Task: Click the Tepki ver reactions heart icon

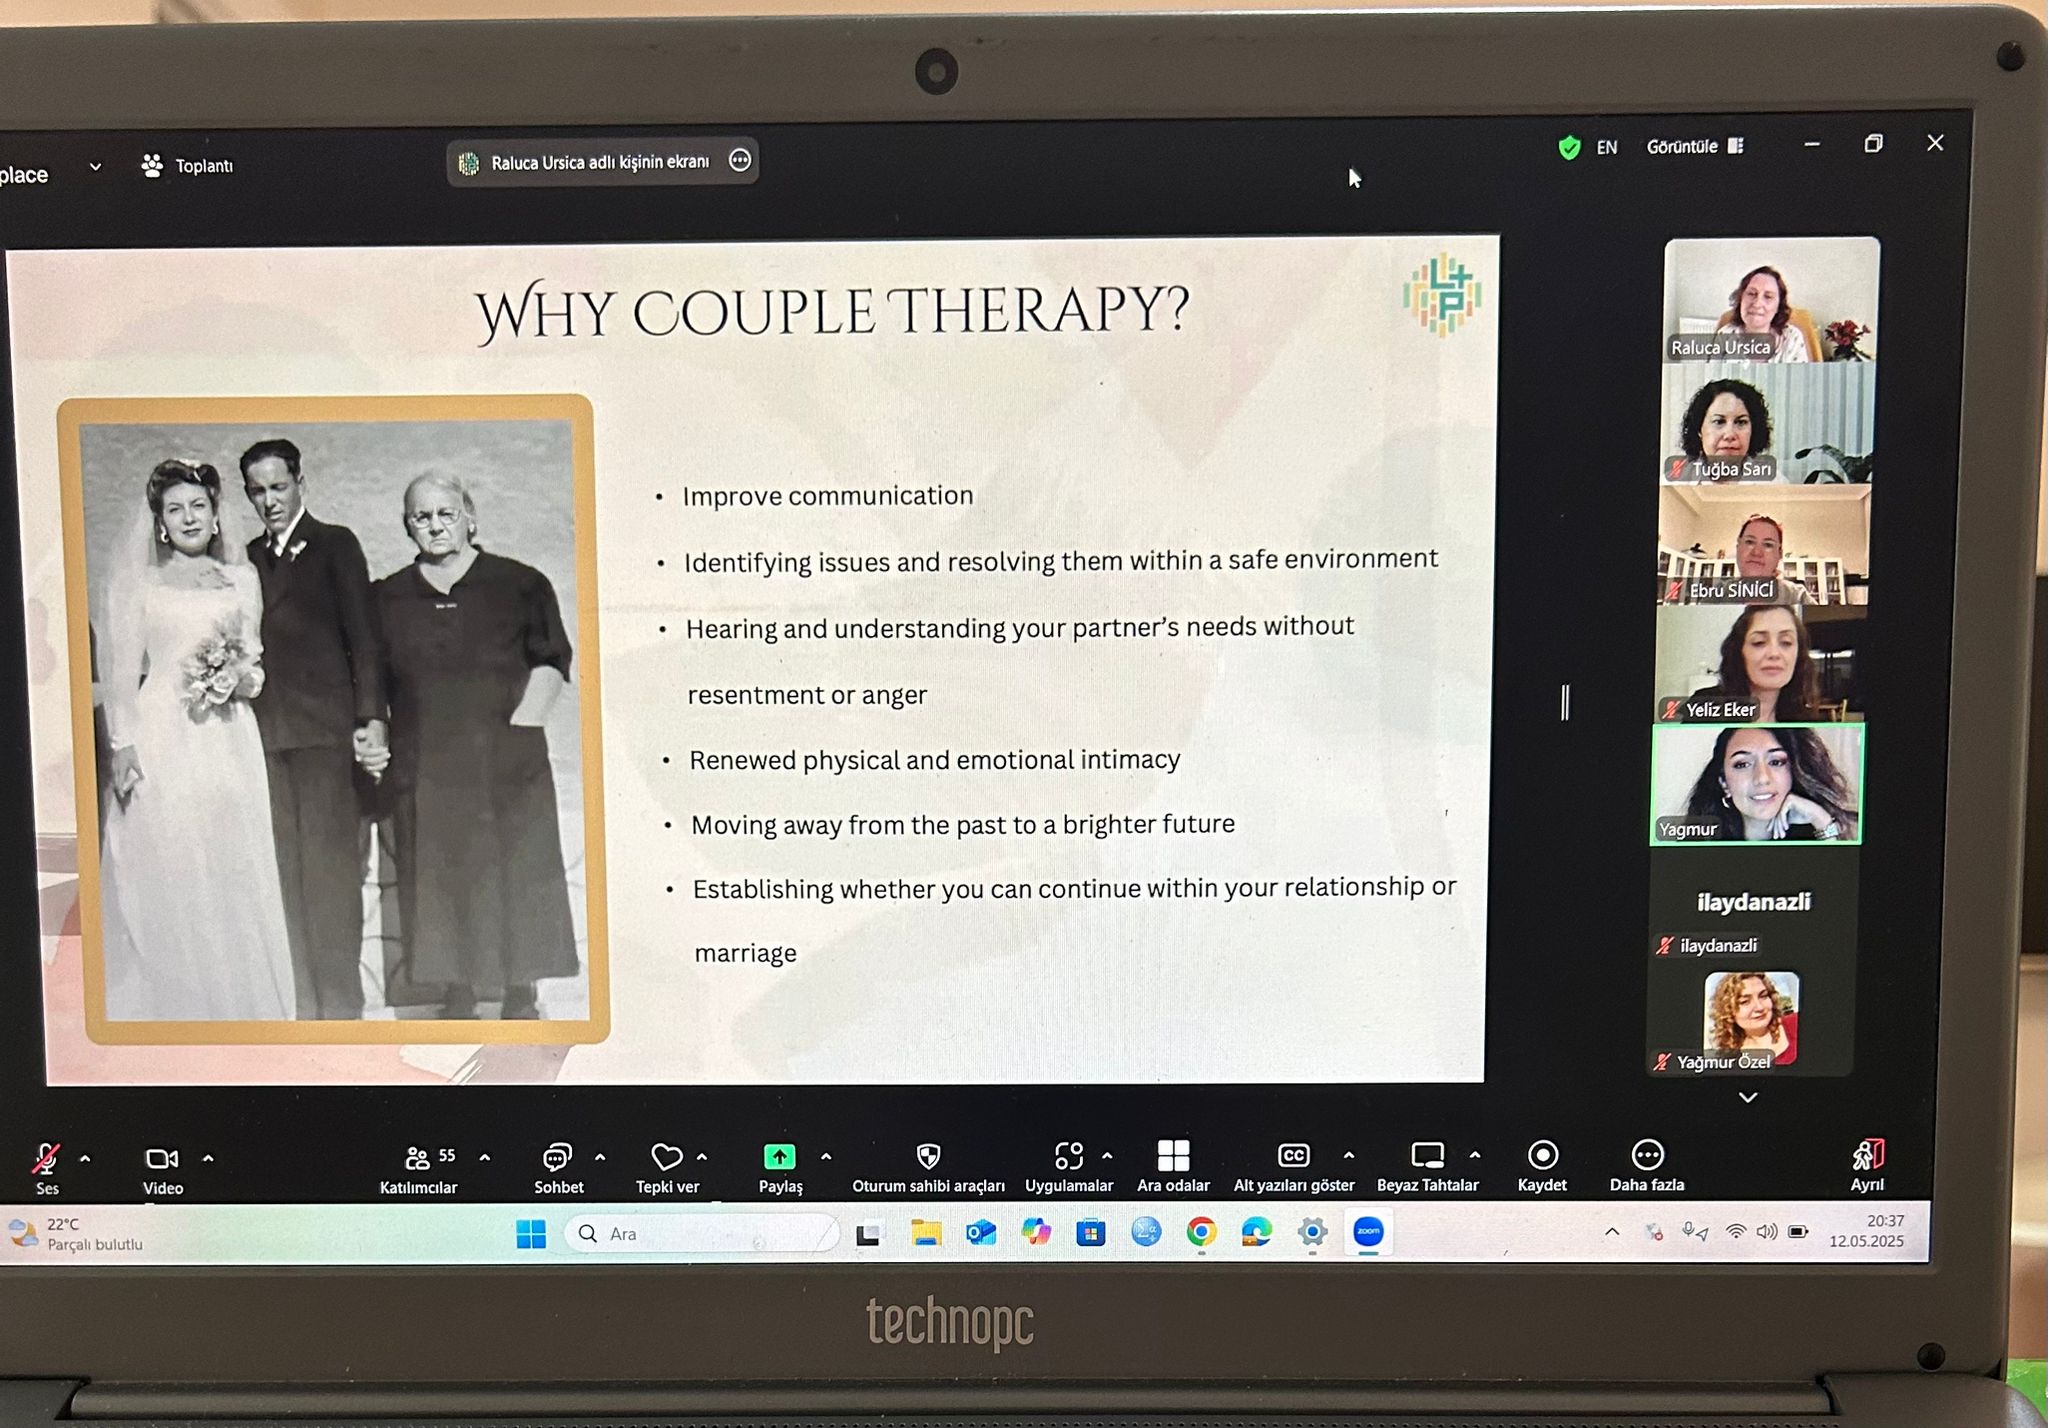Action: [x=666, y=1158]
